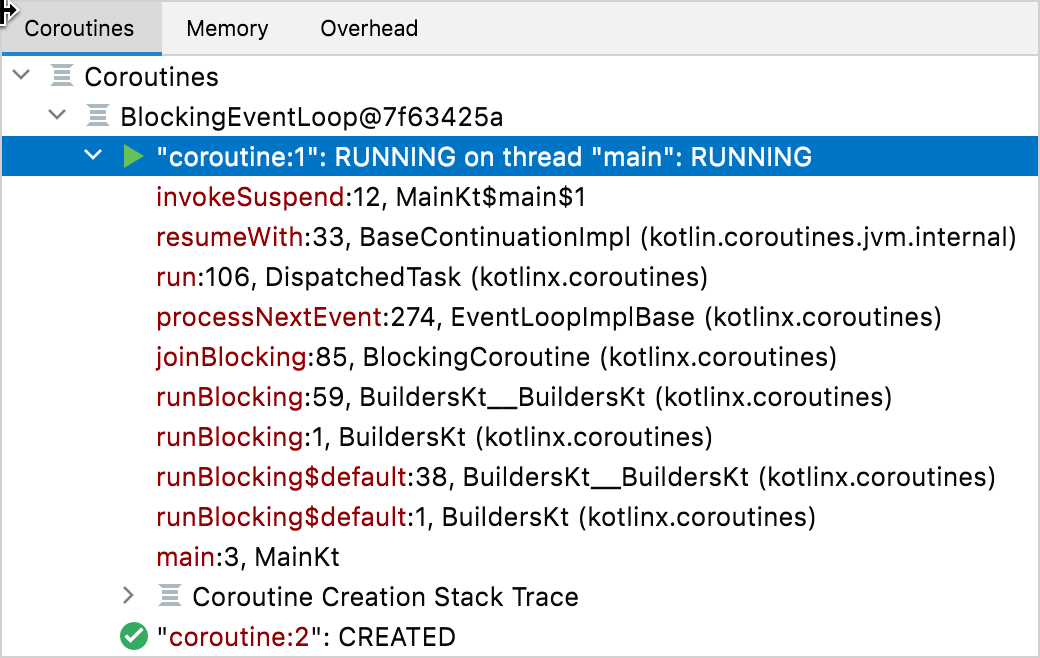1040x658 pixels.
Task: Collapse the coroutine:1 RUNNING entry
Action: pos(93,156)
